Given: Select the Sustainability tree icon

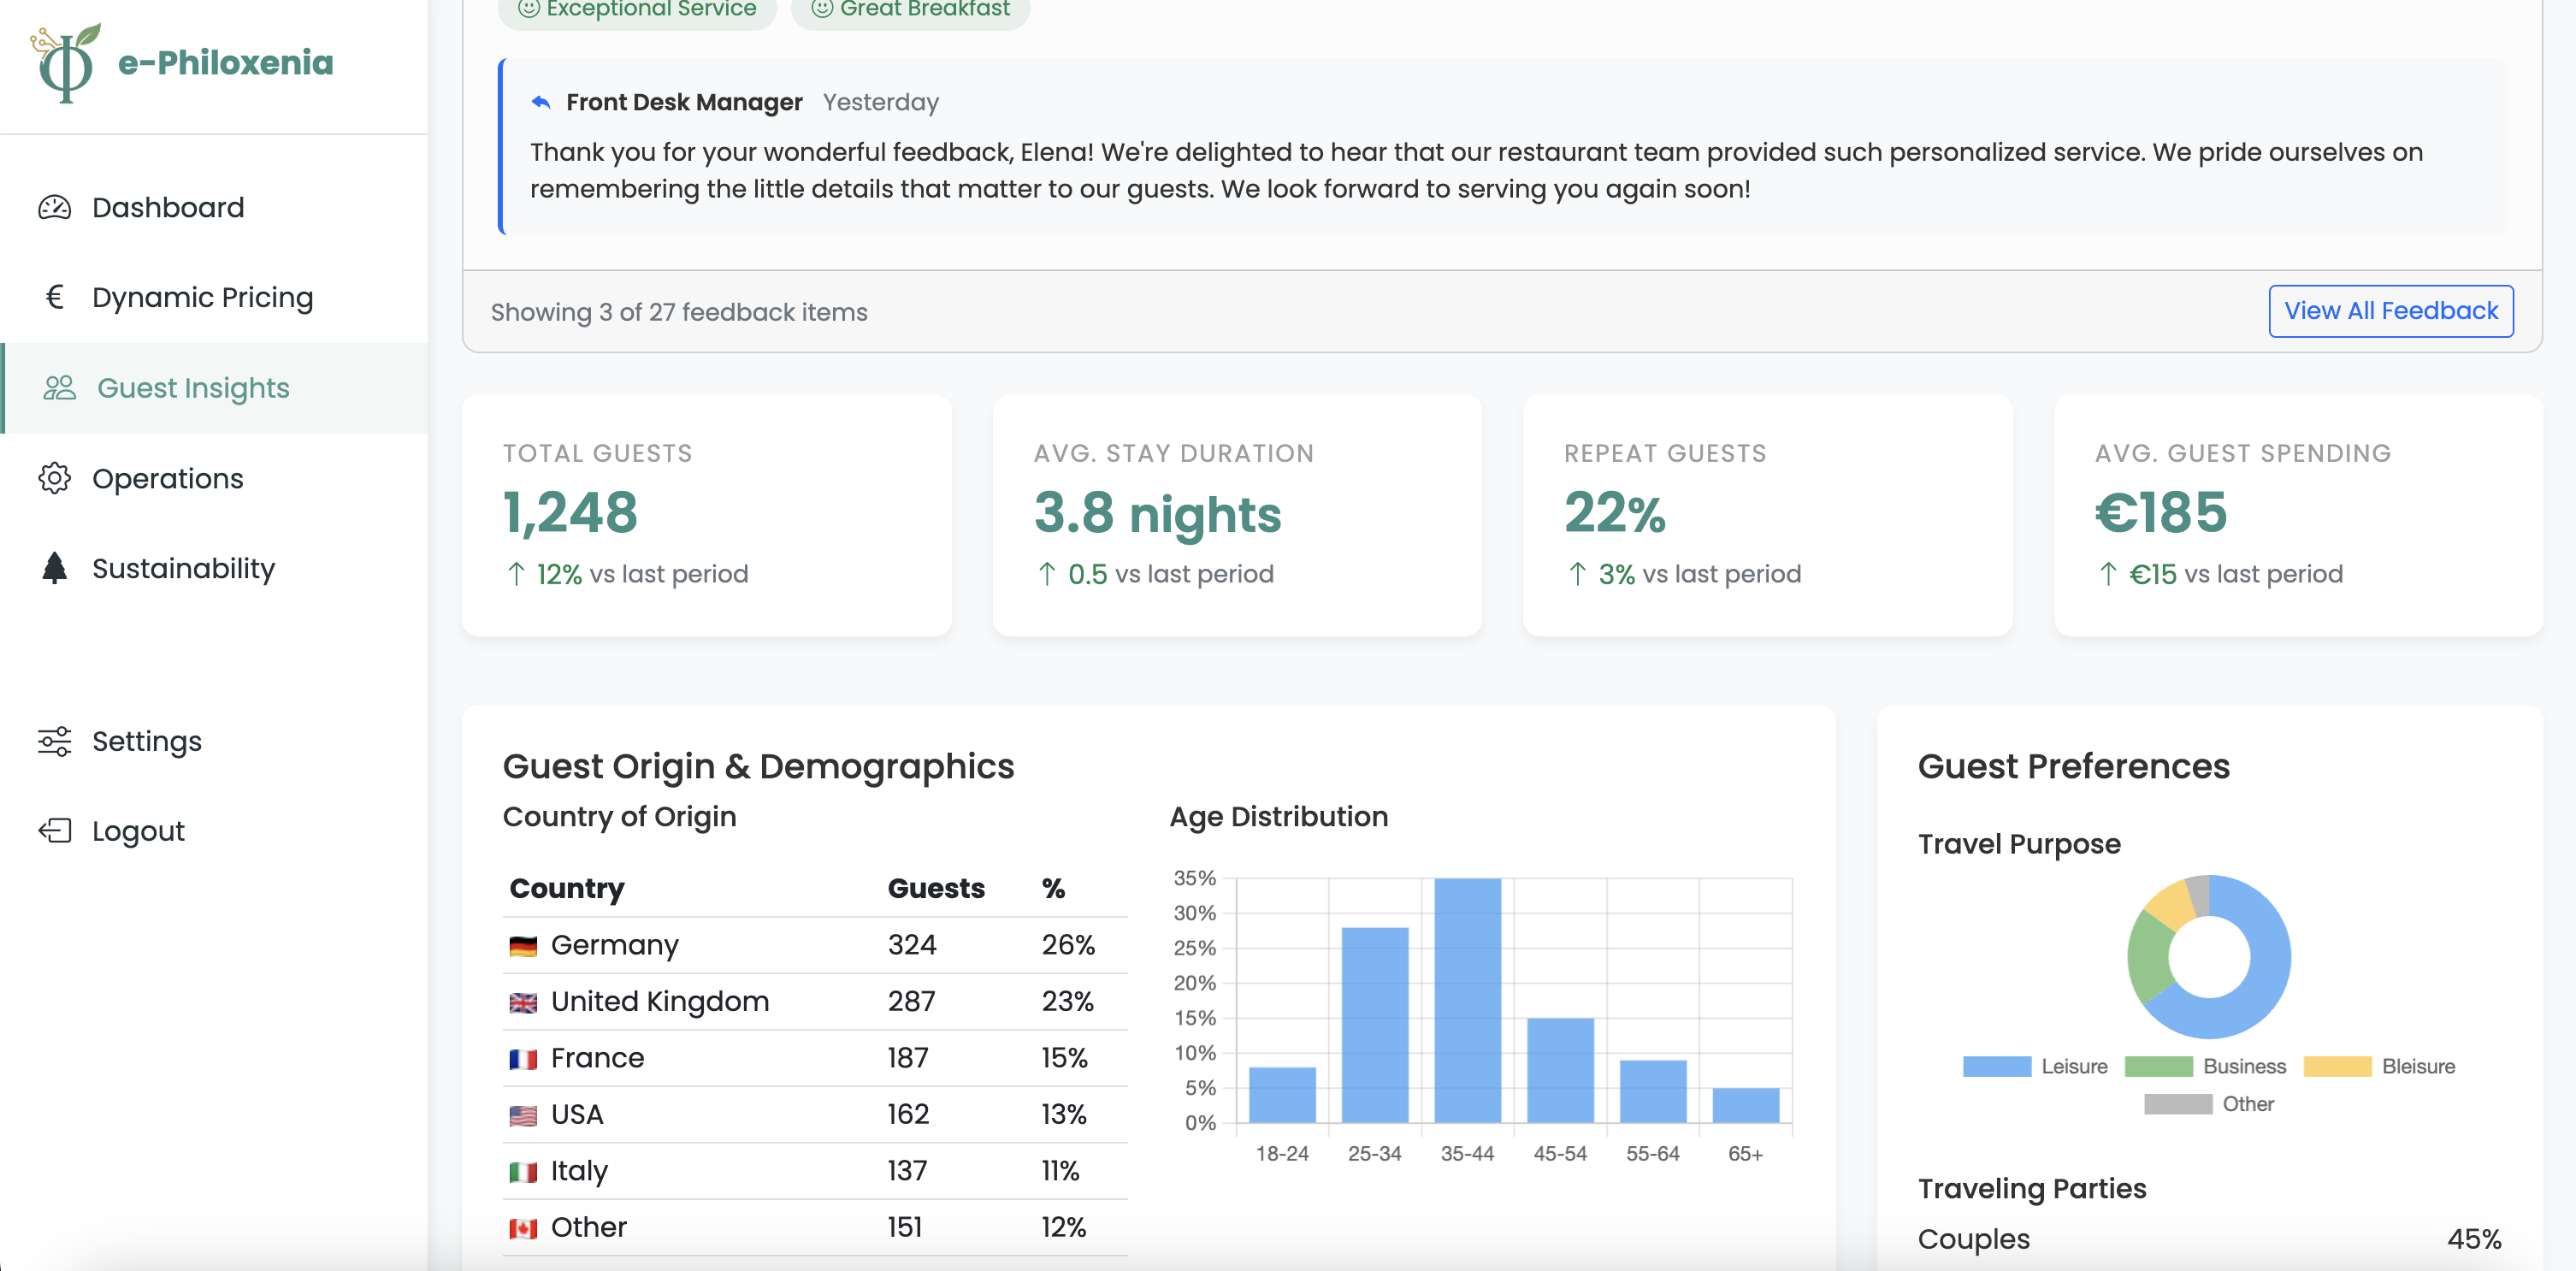Looking at the screenshot, I should point(55,568).
